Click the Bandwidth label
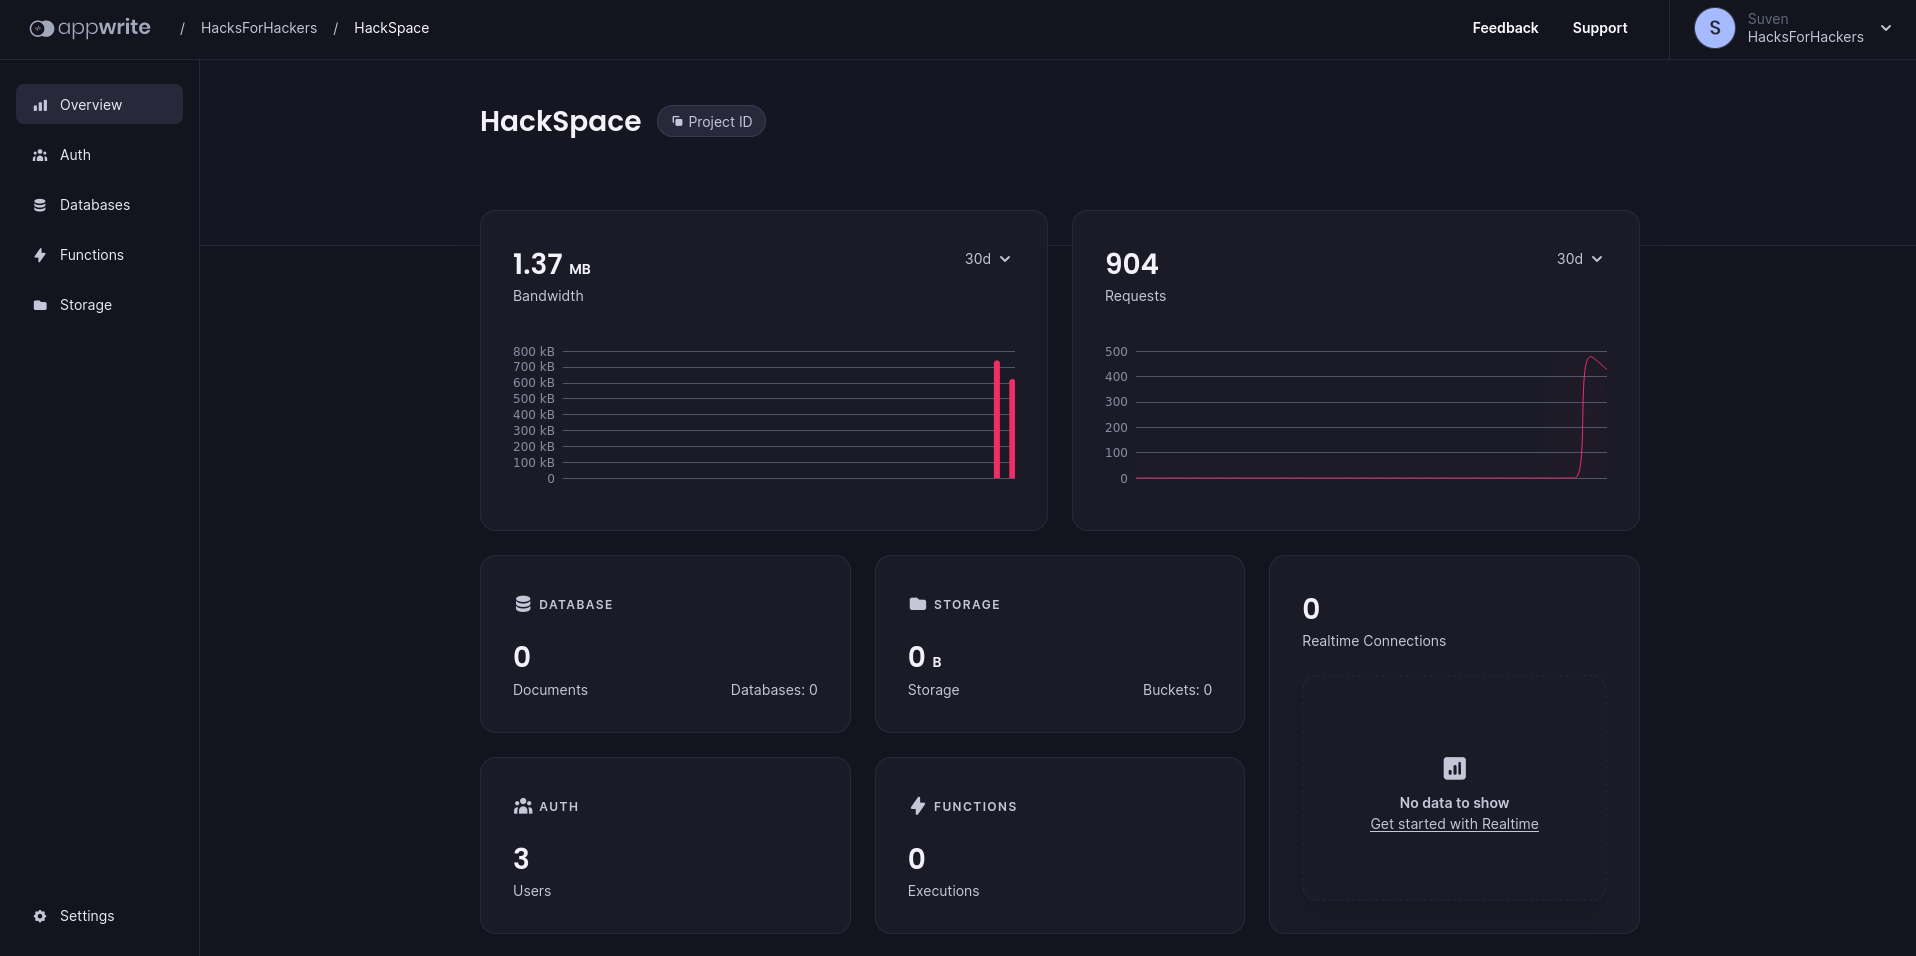 coord(548,296)
